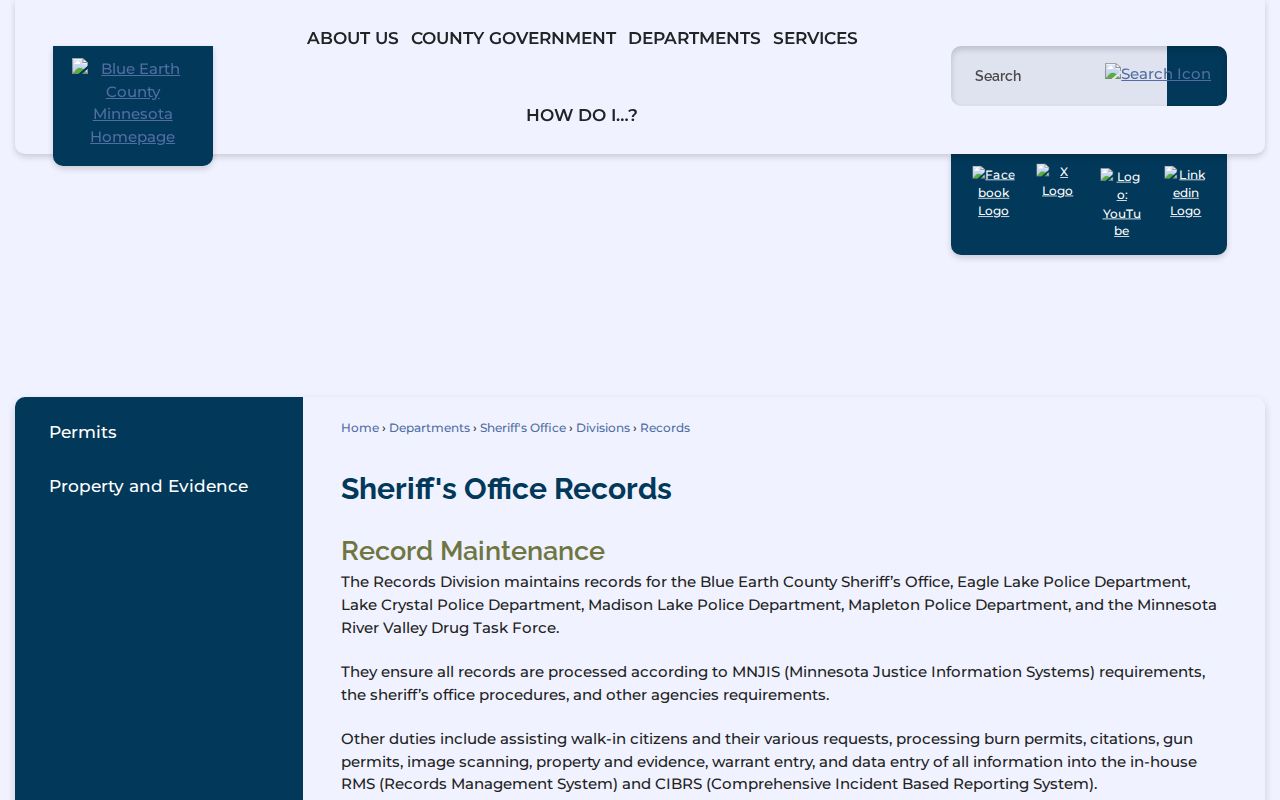Open the Departments menu
The width and height of the screenshot is (1280, 800).
pyautogui.click(x=694, y=38)
